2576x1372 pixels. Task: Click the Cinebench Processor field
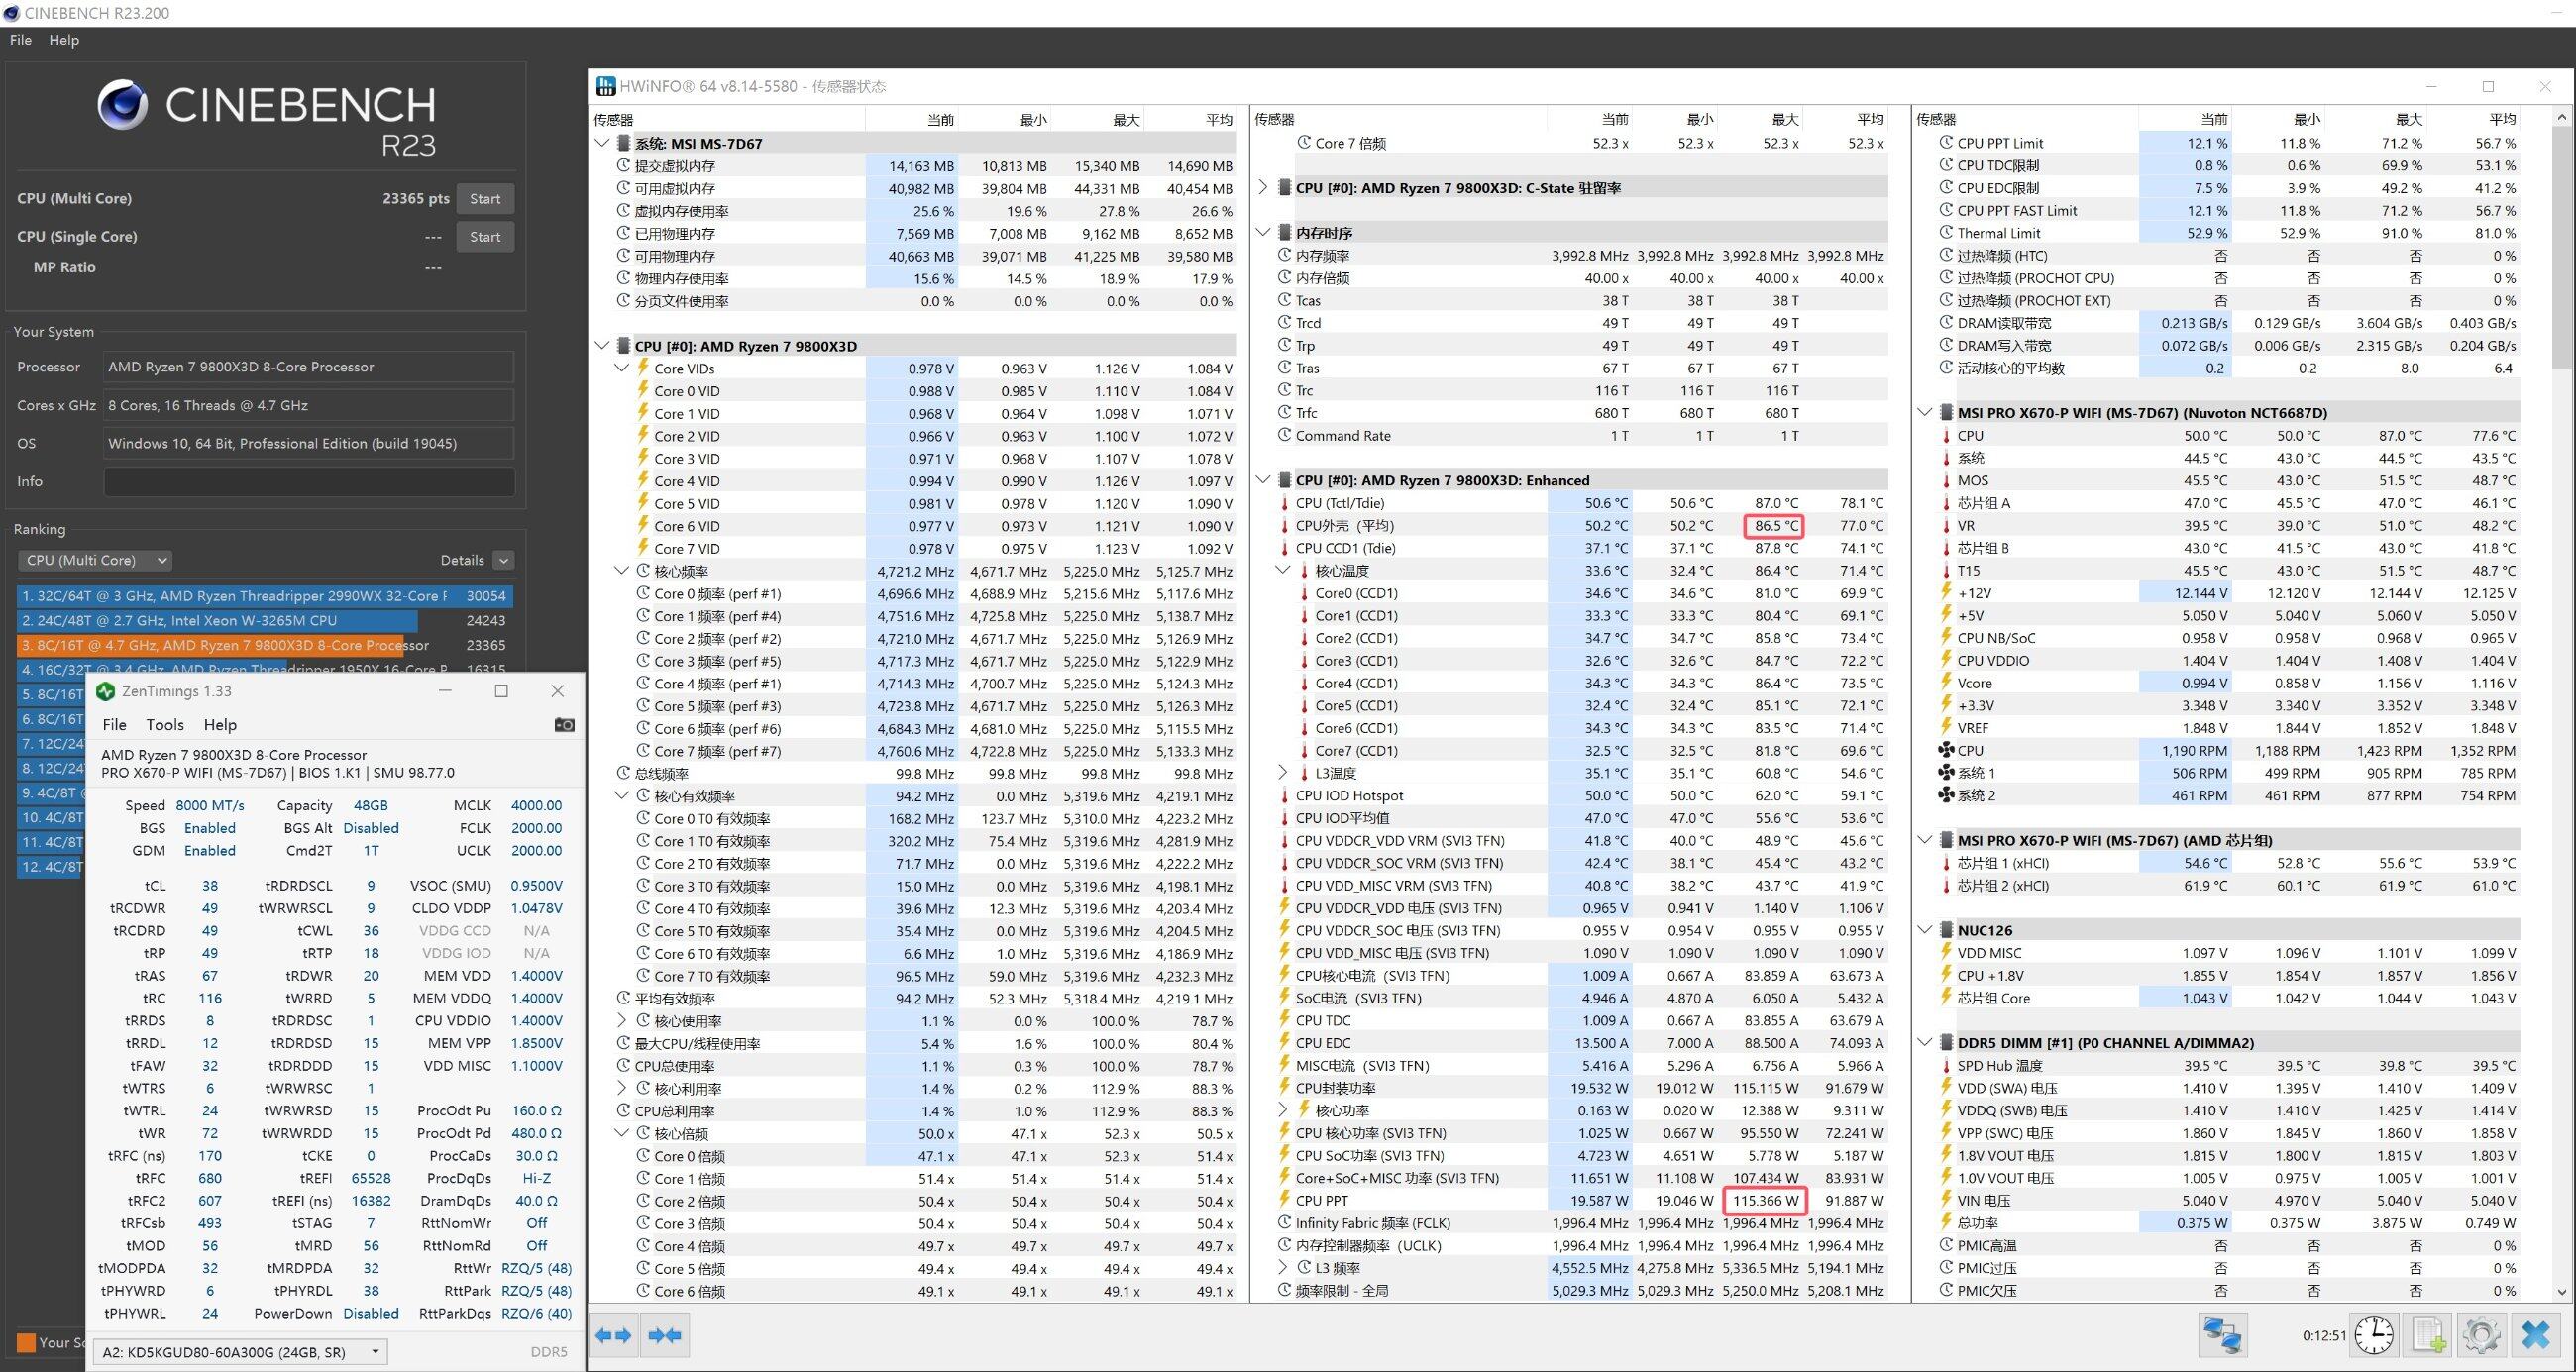309,367
